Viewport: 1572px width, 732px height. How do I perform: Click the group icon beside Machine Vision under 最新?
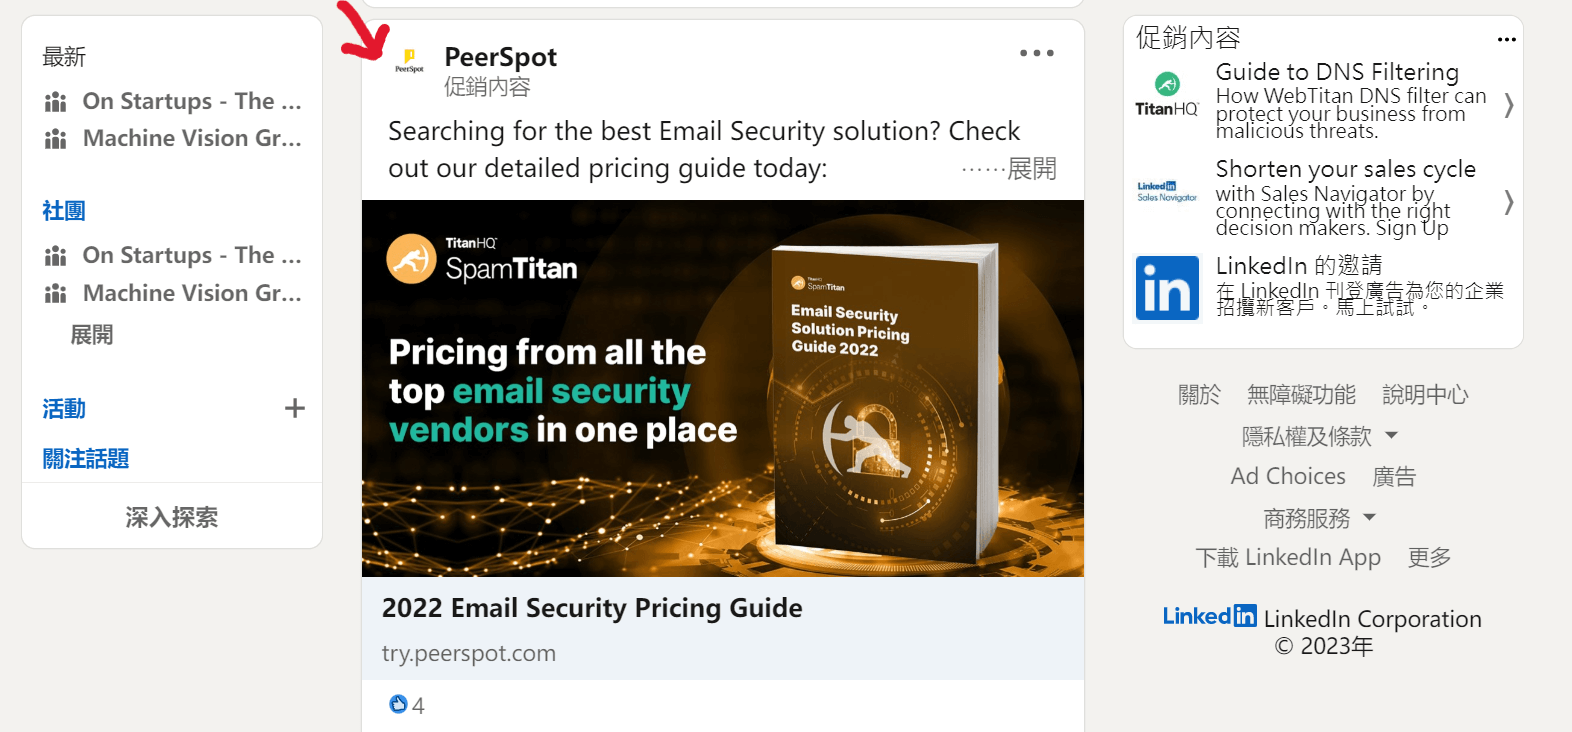56,138
